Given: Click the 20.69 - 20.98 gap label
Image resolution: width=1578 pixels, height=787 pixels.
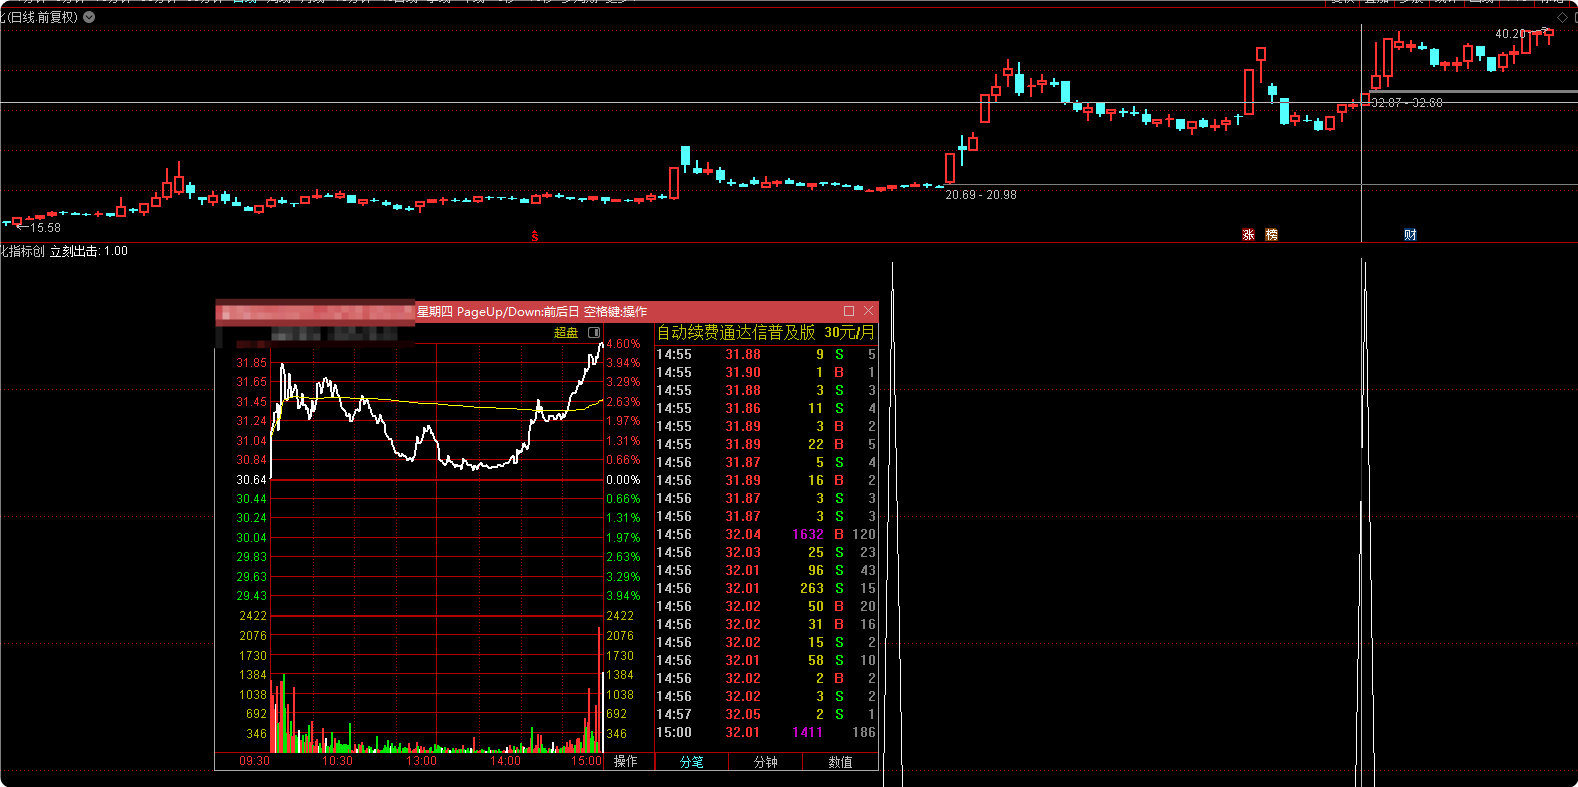Looking at the screenshot, I should pyautogui.click(x=981, y=195).
